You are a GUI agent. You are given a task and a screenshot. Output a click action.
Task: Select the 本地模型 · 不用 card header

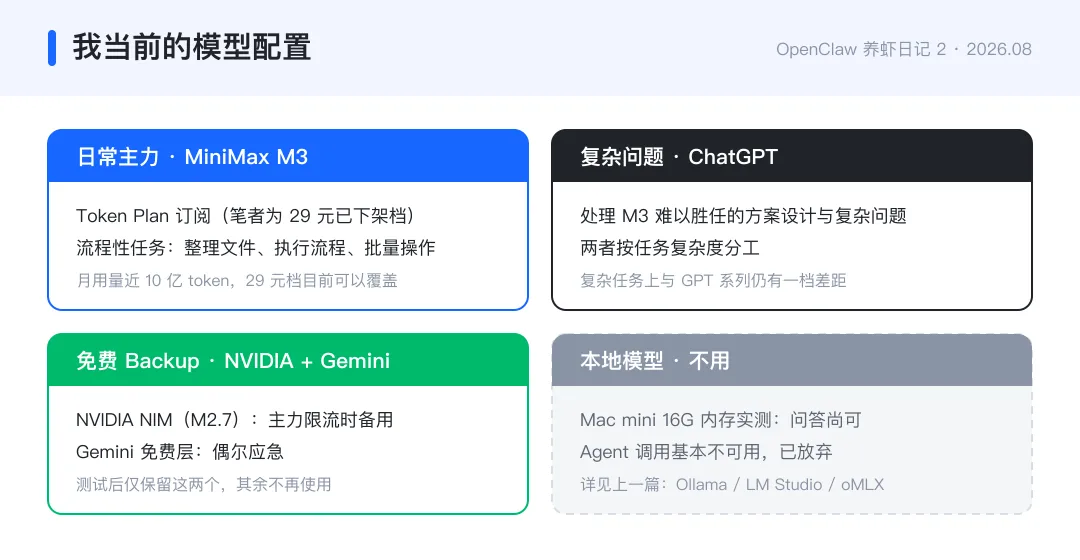(x=792, y=360)
